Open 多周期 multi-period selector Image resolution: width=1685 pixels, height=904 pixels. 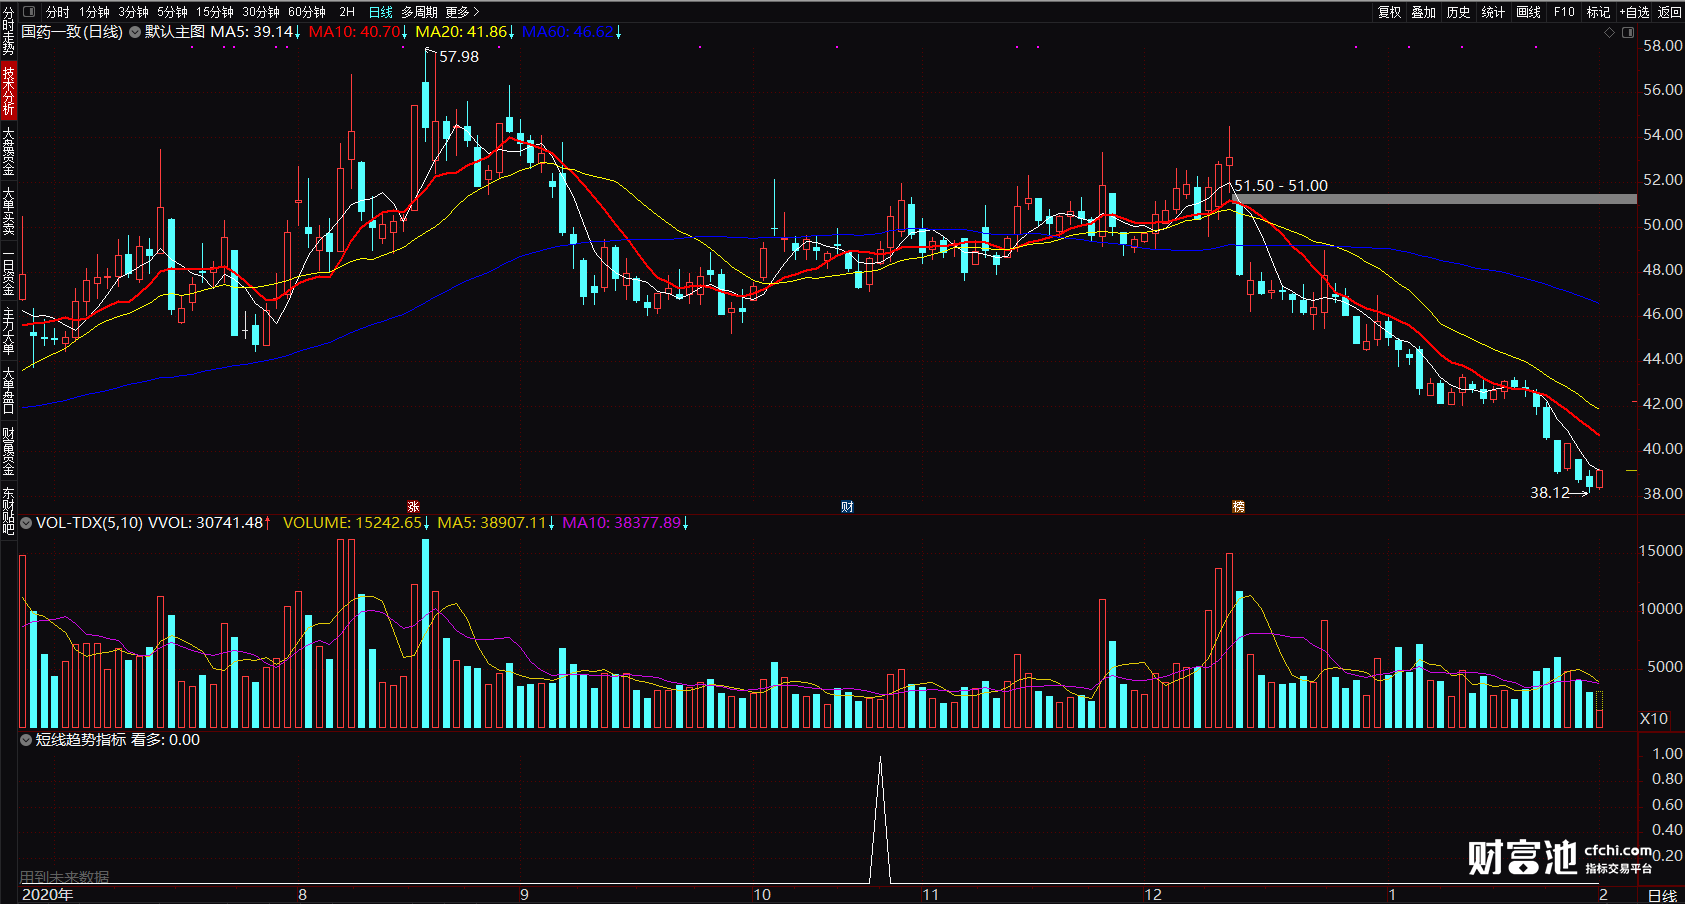click(x=419, y=12)
